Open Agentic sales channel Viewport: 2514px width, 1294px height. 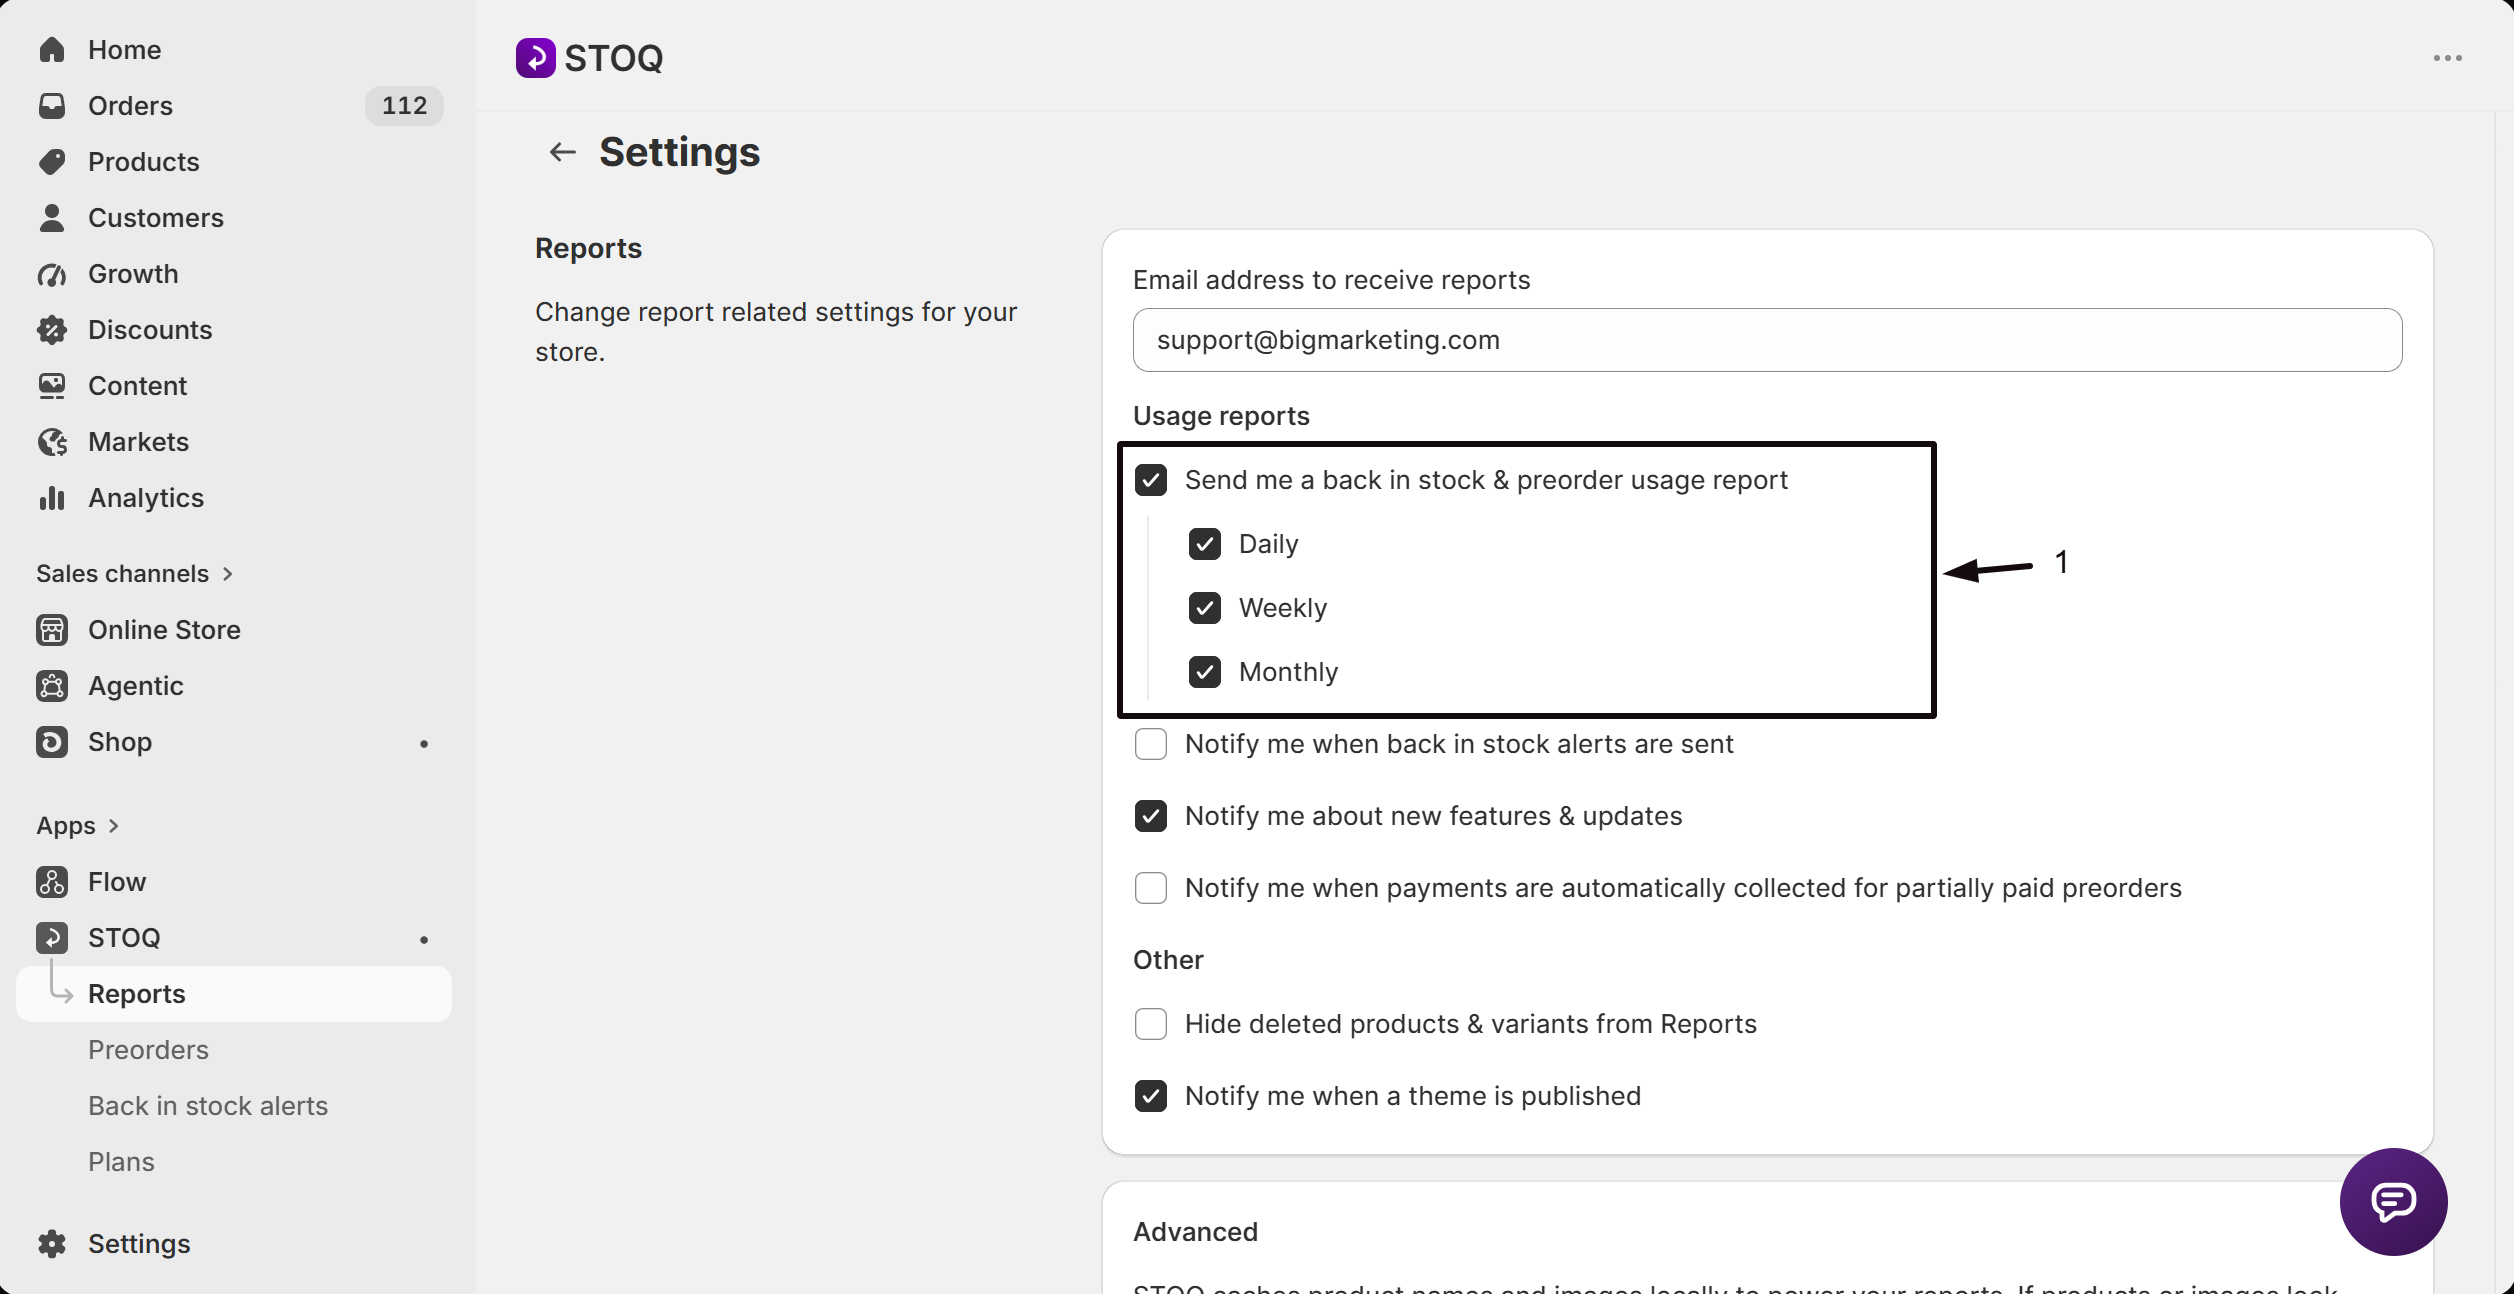234,686
